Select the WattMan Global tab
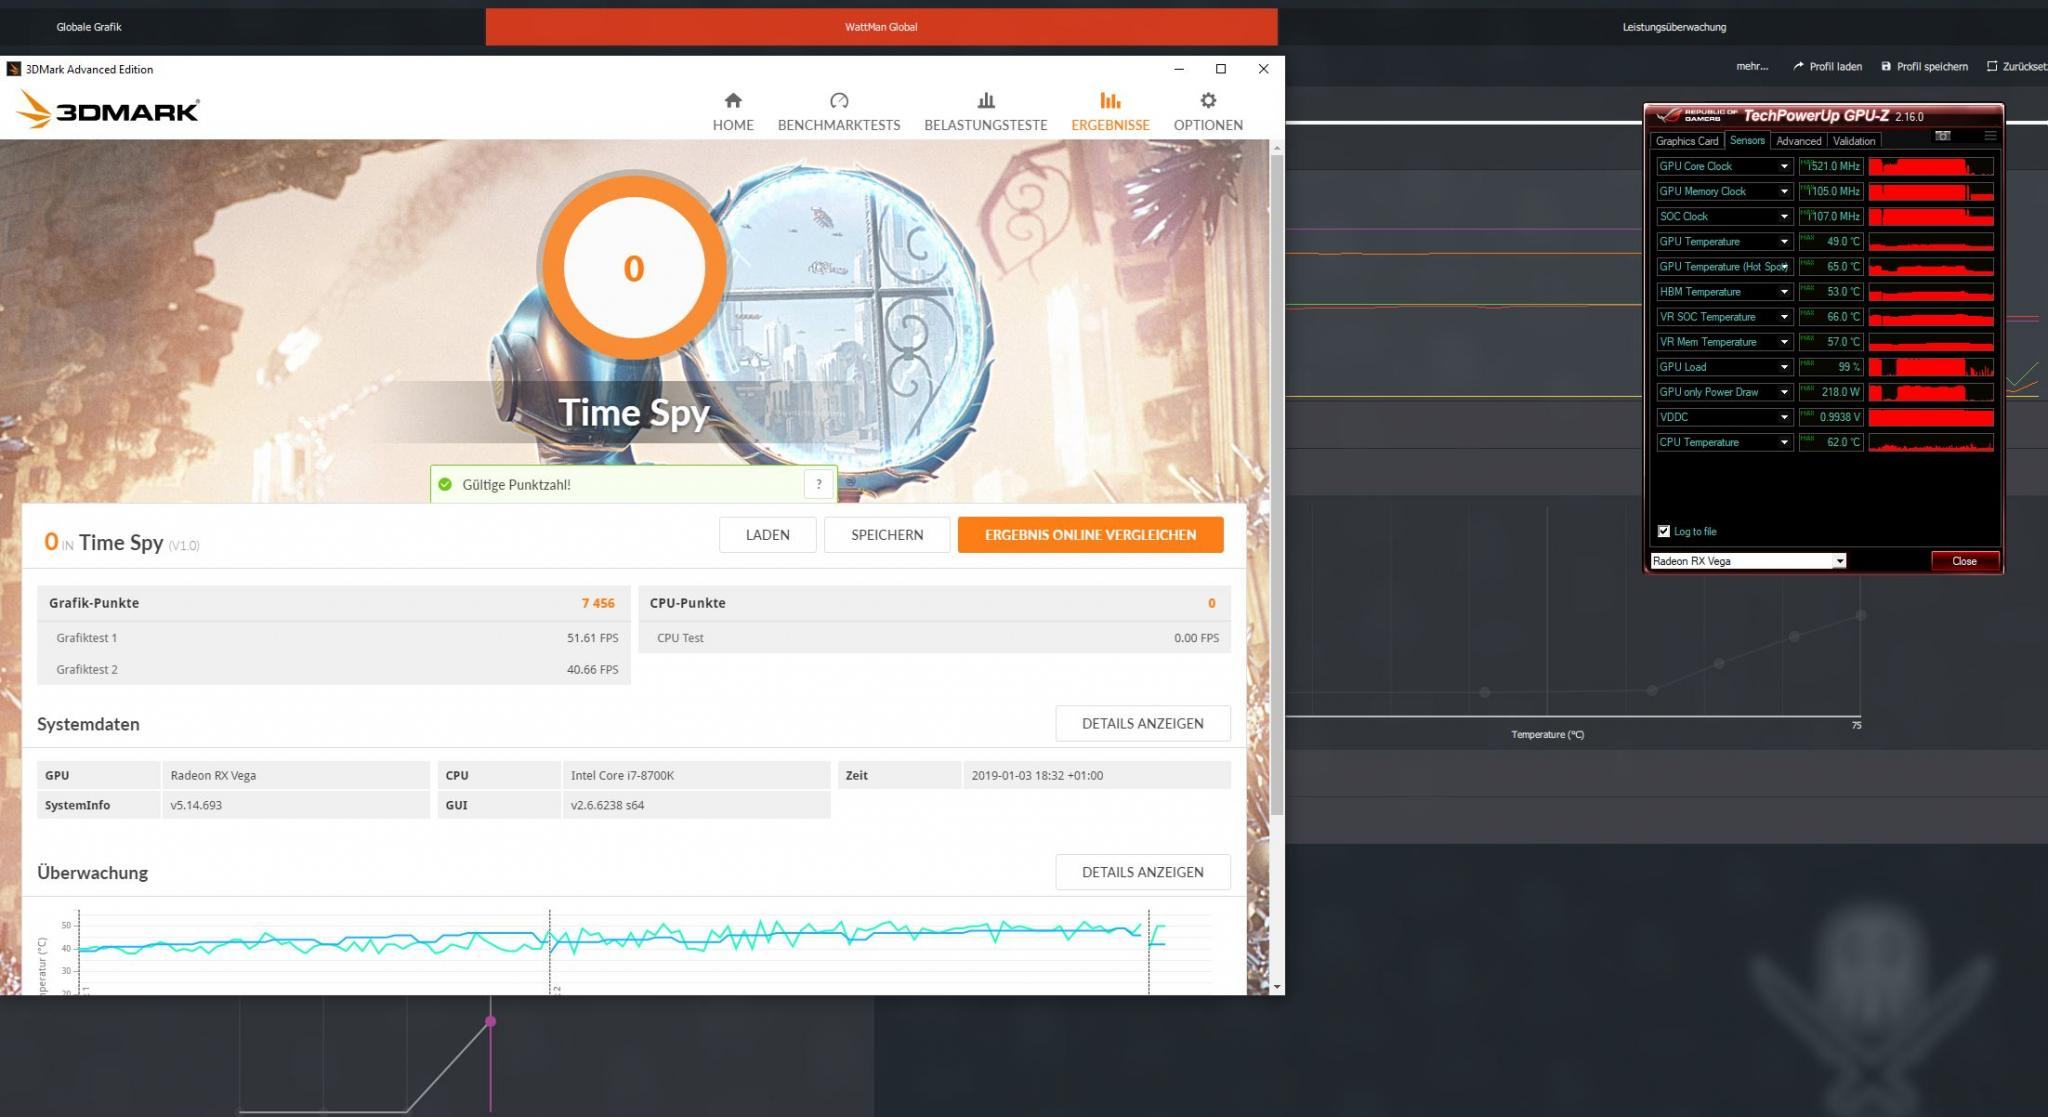2048x1117 pixels. pyautogui.click(x=881, y=27)
